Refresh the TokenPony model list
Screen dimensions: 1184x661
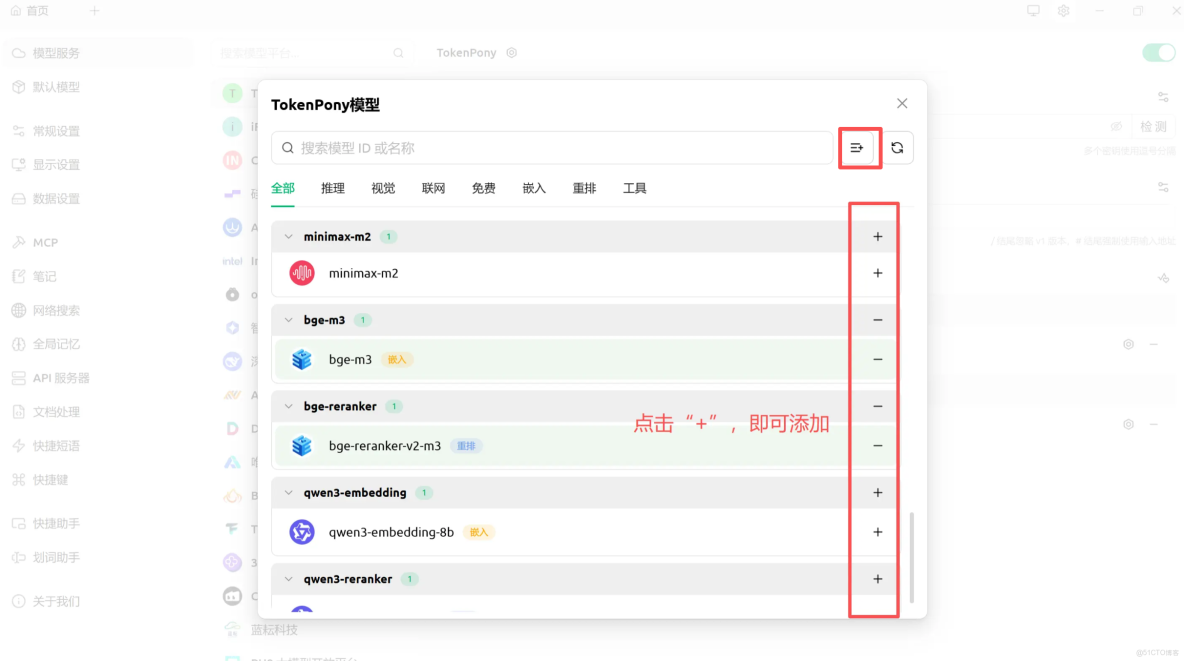[896, 147]
